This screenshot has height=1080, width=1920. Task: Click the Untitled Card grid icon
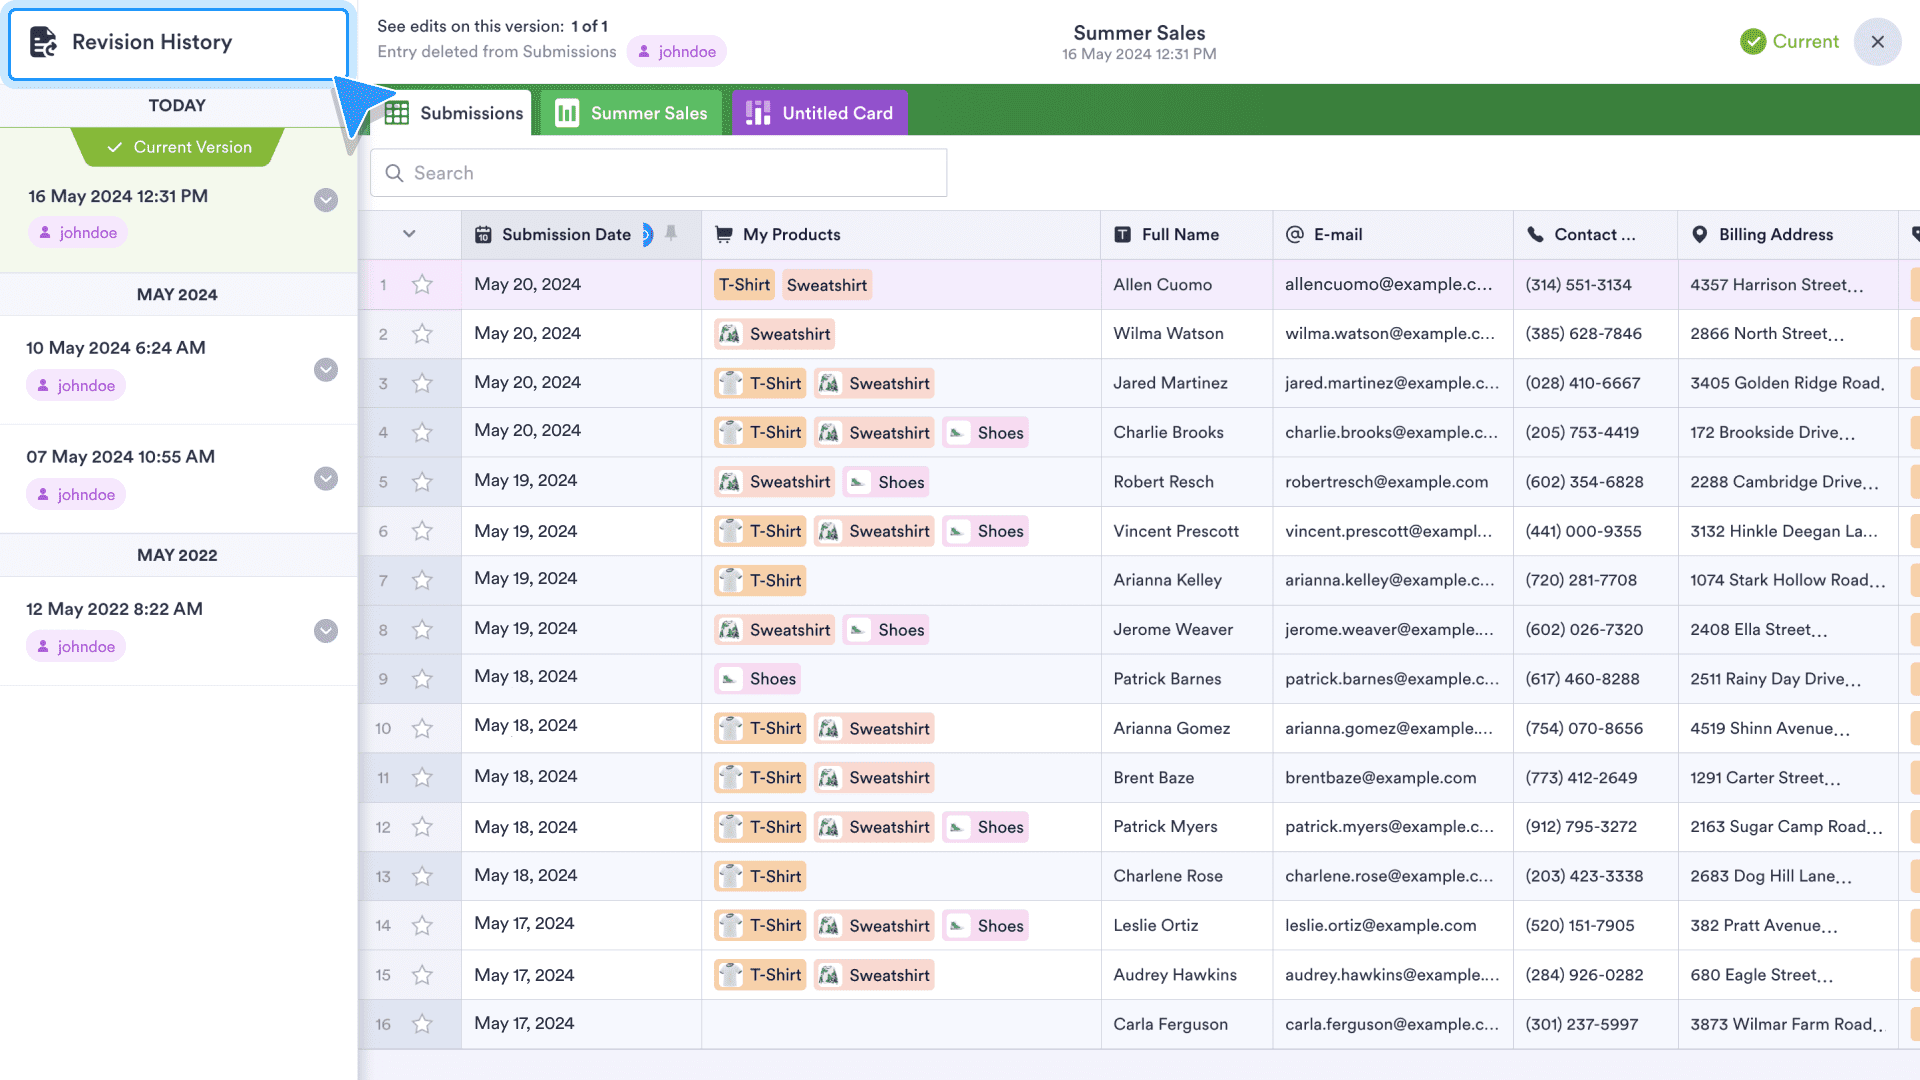pyautogui.click(x=760, y=112)
